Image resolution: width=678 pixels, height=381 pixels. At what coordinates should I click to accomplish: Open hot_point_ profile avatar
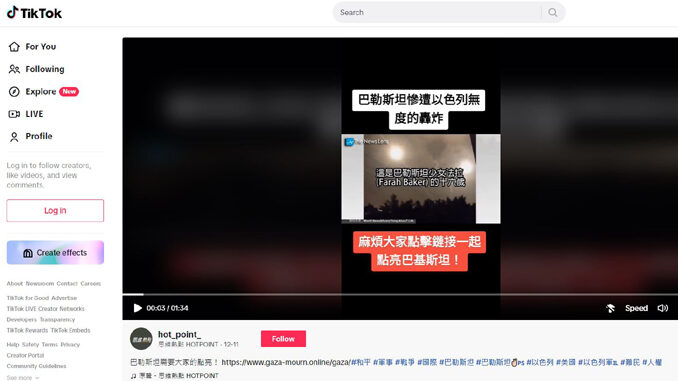click(141, 339)
